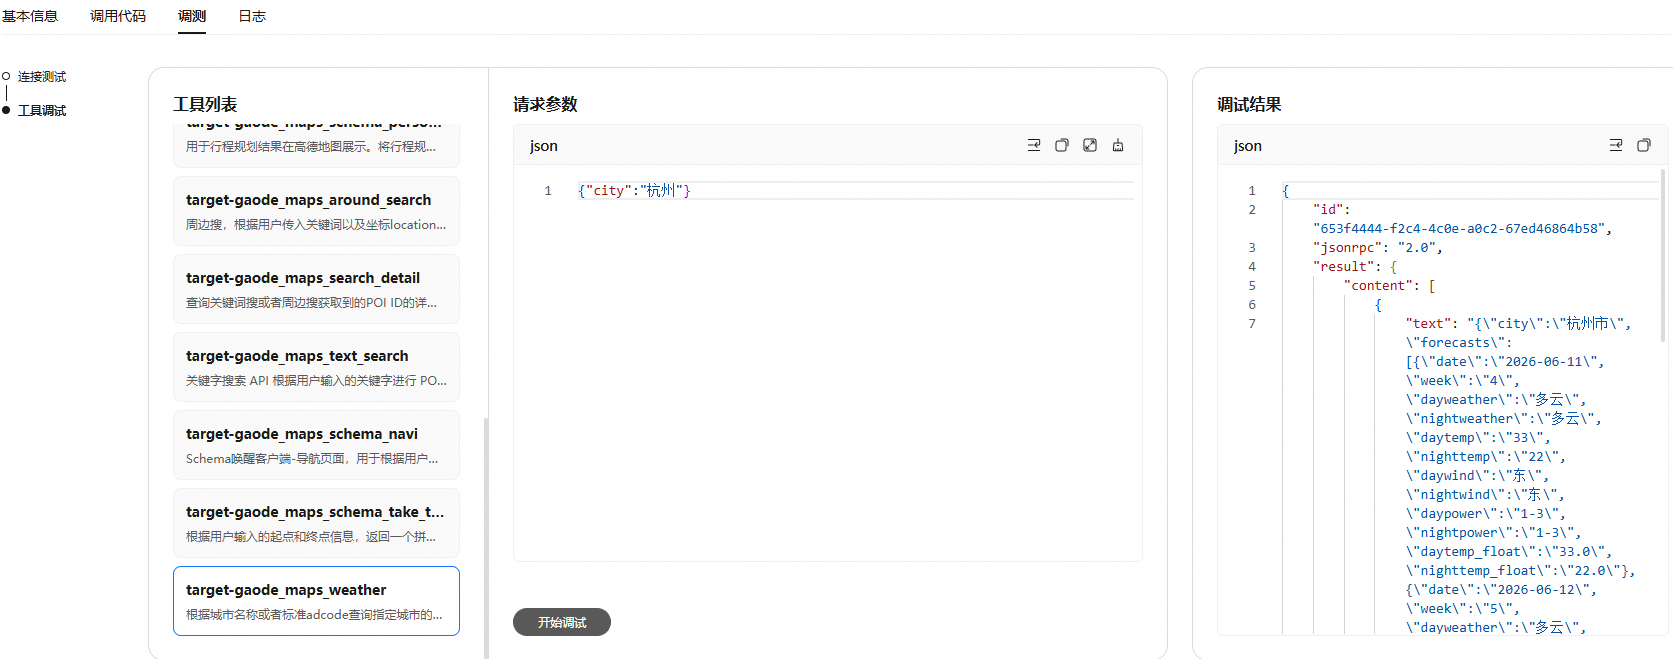Toggle word wrap in request parameters editor
This screenshot has width=1673, height=659.
(1034, 145)
